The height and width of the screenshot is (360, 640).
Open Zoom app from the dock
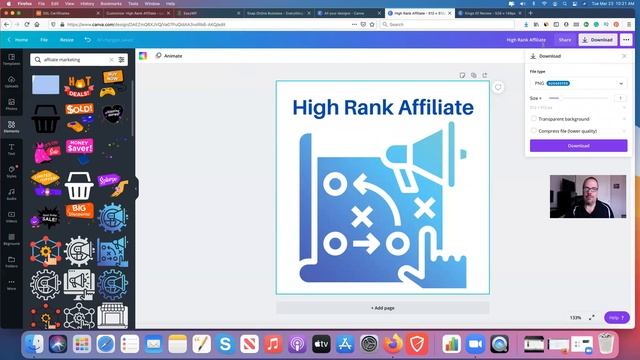click(476, 344)
